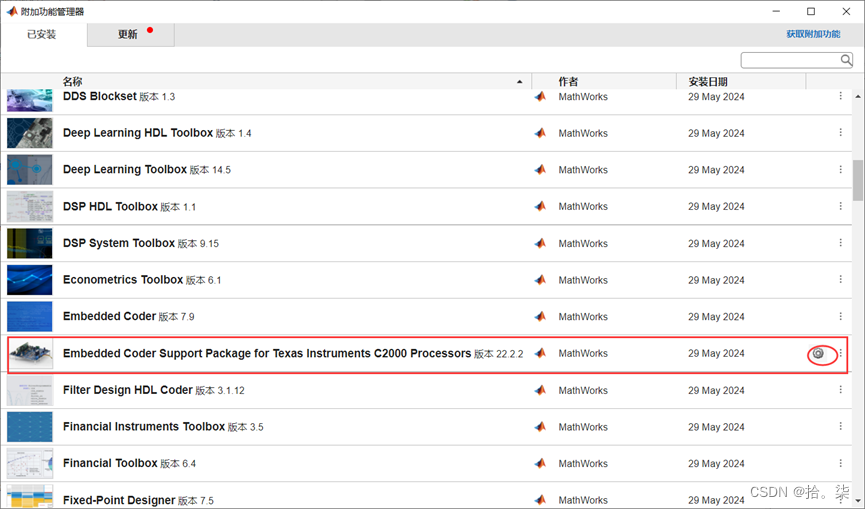Open options menu for C2000 Support Package
The width and height of the screenshot is (865, 509).
[841, 353]
